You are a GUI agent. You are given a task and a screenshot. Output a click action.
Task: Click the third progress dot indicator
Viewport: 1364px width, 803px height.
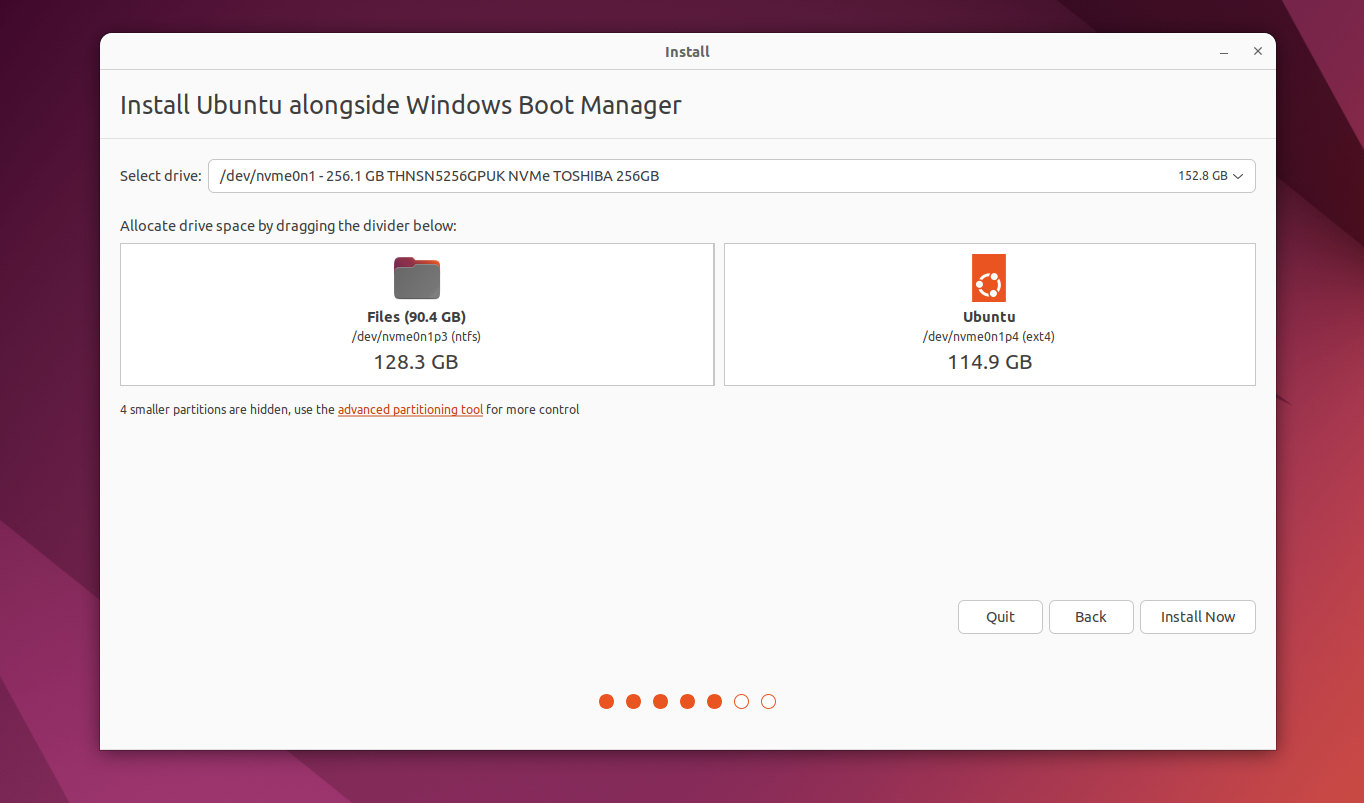pyautogui.click(x=660, y=701)
